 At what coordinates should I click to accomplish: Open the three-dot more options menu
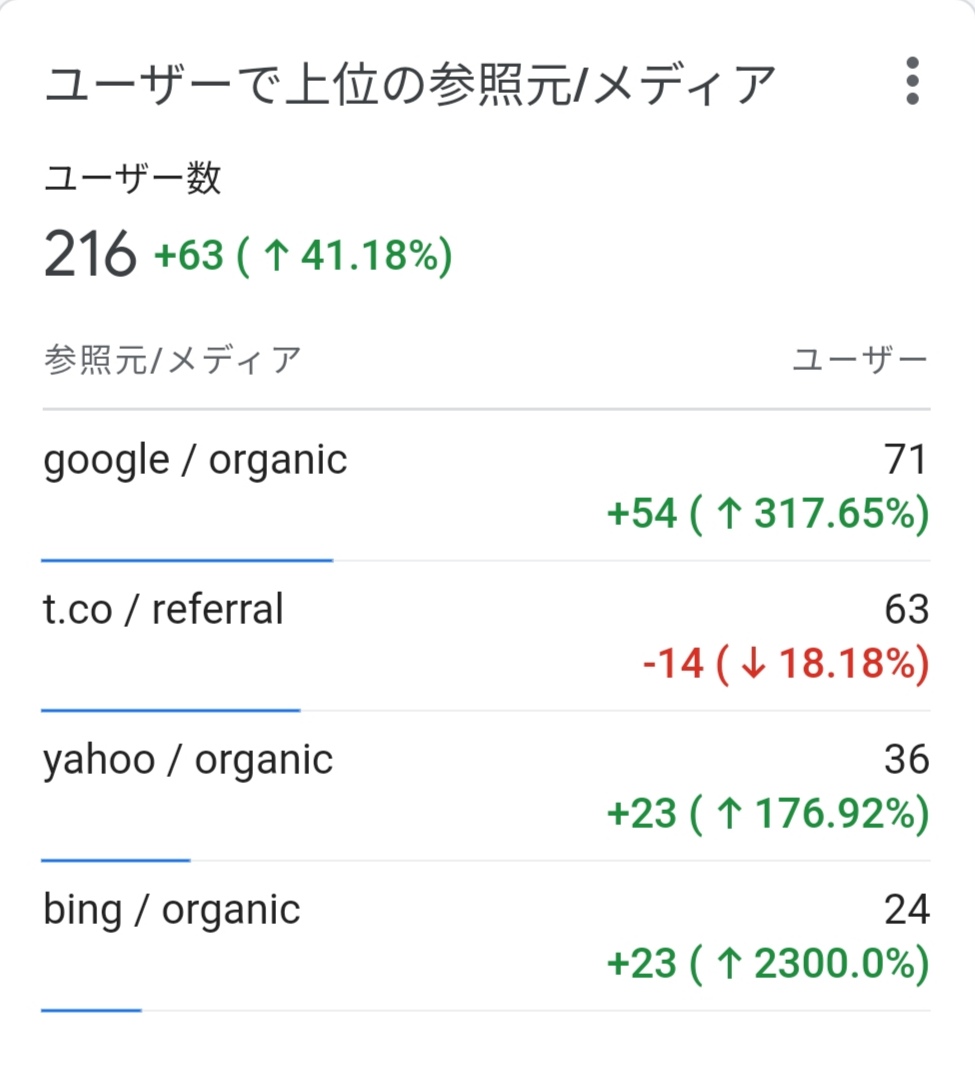[x=912, y=81]
